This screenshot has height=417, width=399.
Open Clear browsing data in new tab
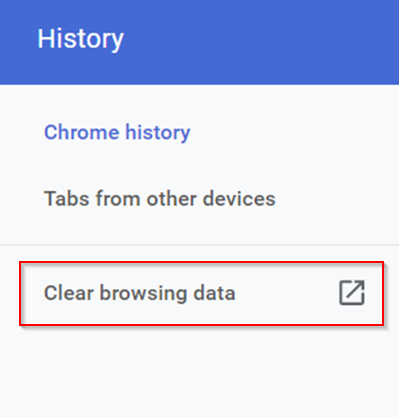tap(201, 293)
